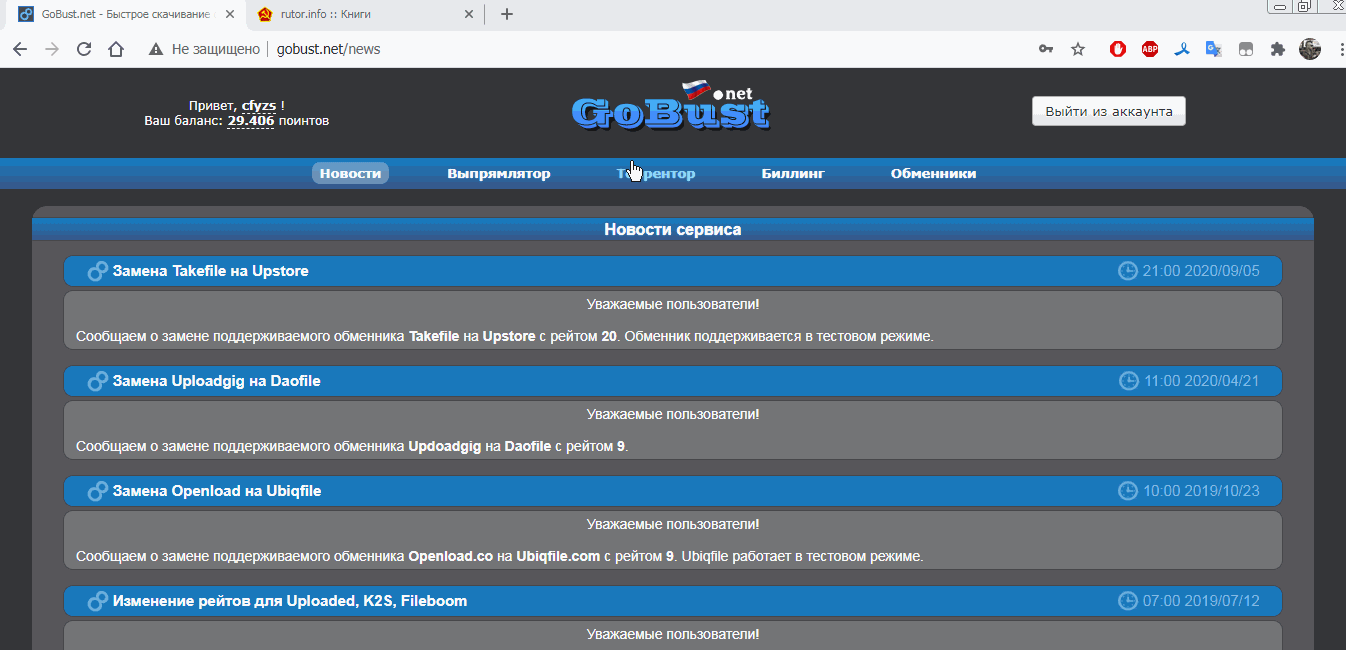The height and width of the screenshot is (650, 1346).
Task: Click the date text 11:00 2020/04/21
Action: click(x=1201, y=381)
